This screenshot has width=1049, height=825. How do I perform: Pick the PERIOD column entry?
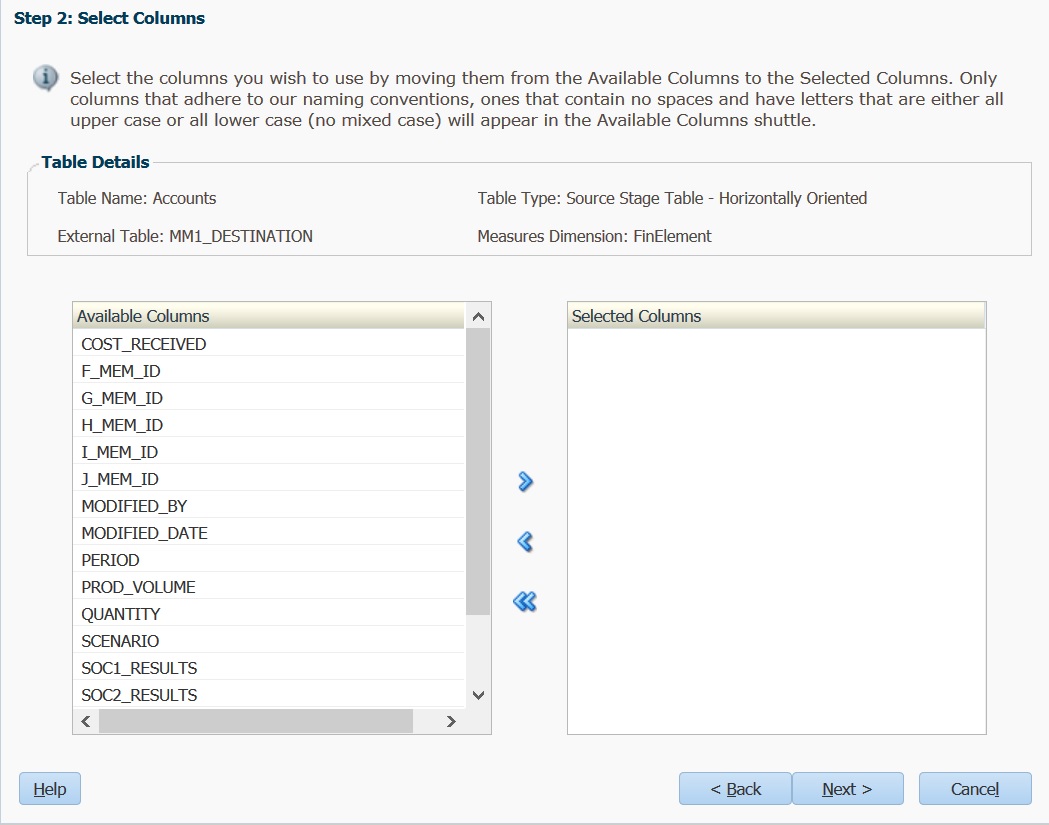pyautogui.click(x=111, y=560)
